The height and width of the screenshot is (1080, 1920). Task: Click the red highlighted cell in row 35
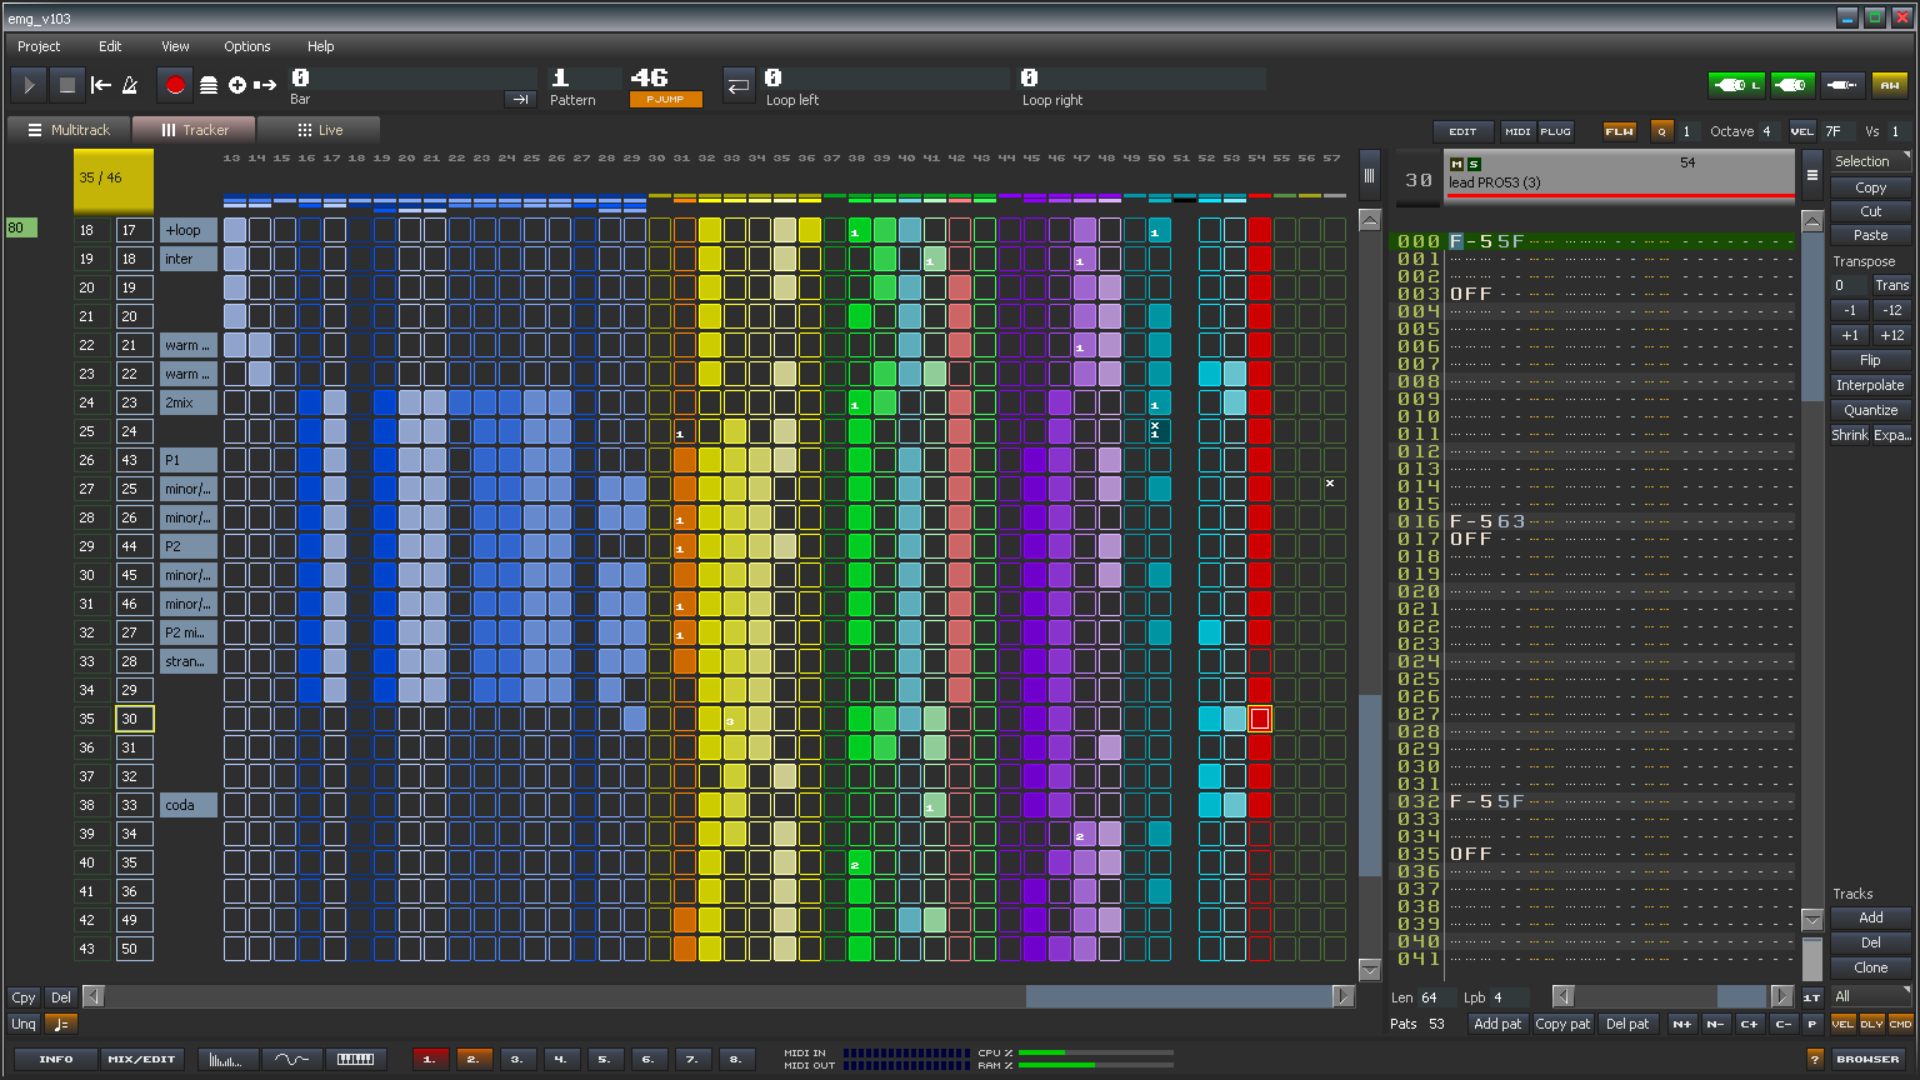(x=1260, y=718)
